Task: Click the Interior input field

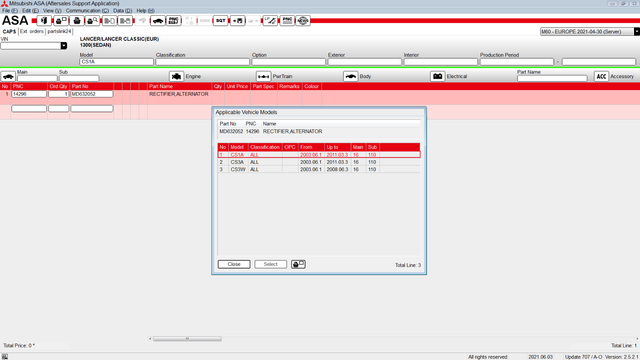Action: click(x=441, y=62)
